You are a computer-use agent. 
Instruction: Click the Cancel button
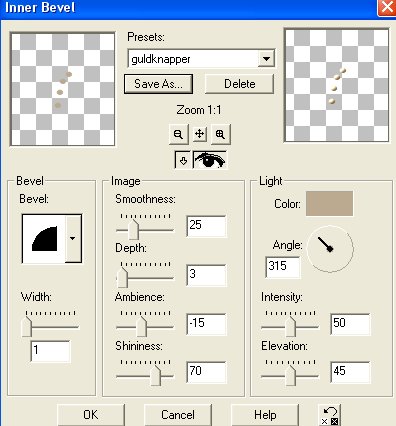(178, 415)
